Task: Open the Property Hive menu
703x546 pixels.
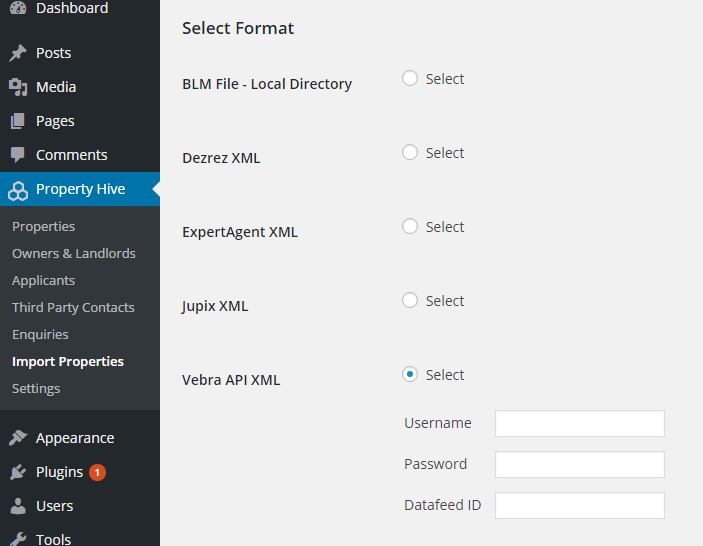Action: click(x=80, y=189)
